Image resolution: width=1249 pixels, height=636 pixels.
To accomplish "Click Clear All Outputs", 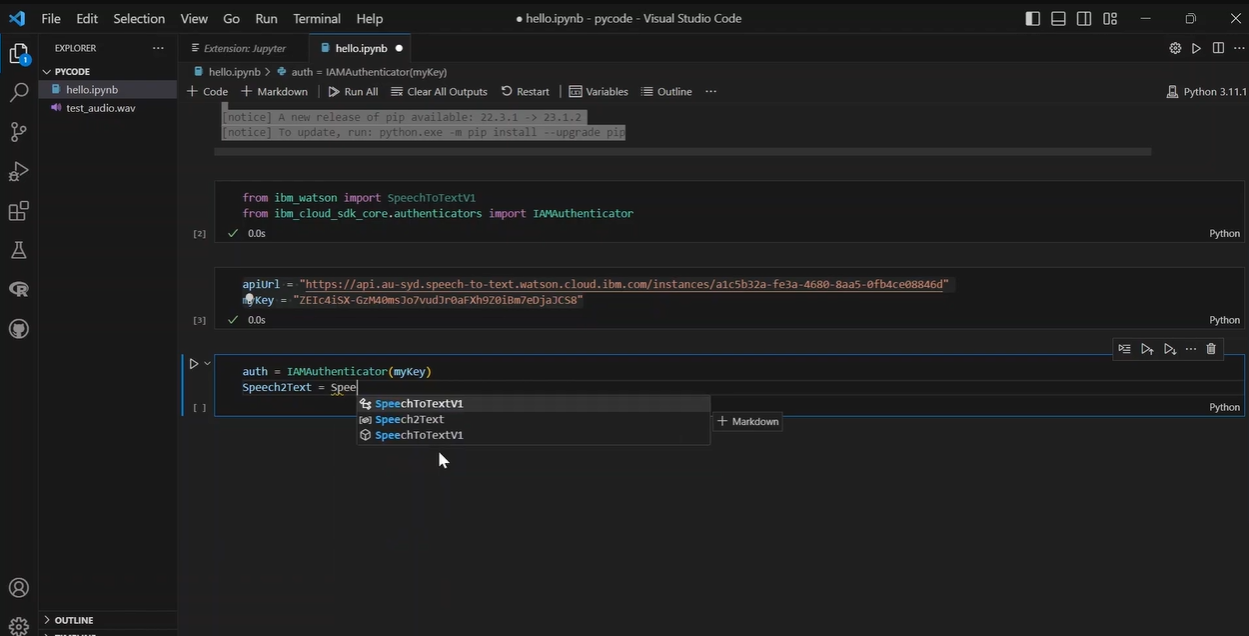I will 439,91.
